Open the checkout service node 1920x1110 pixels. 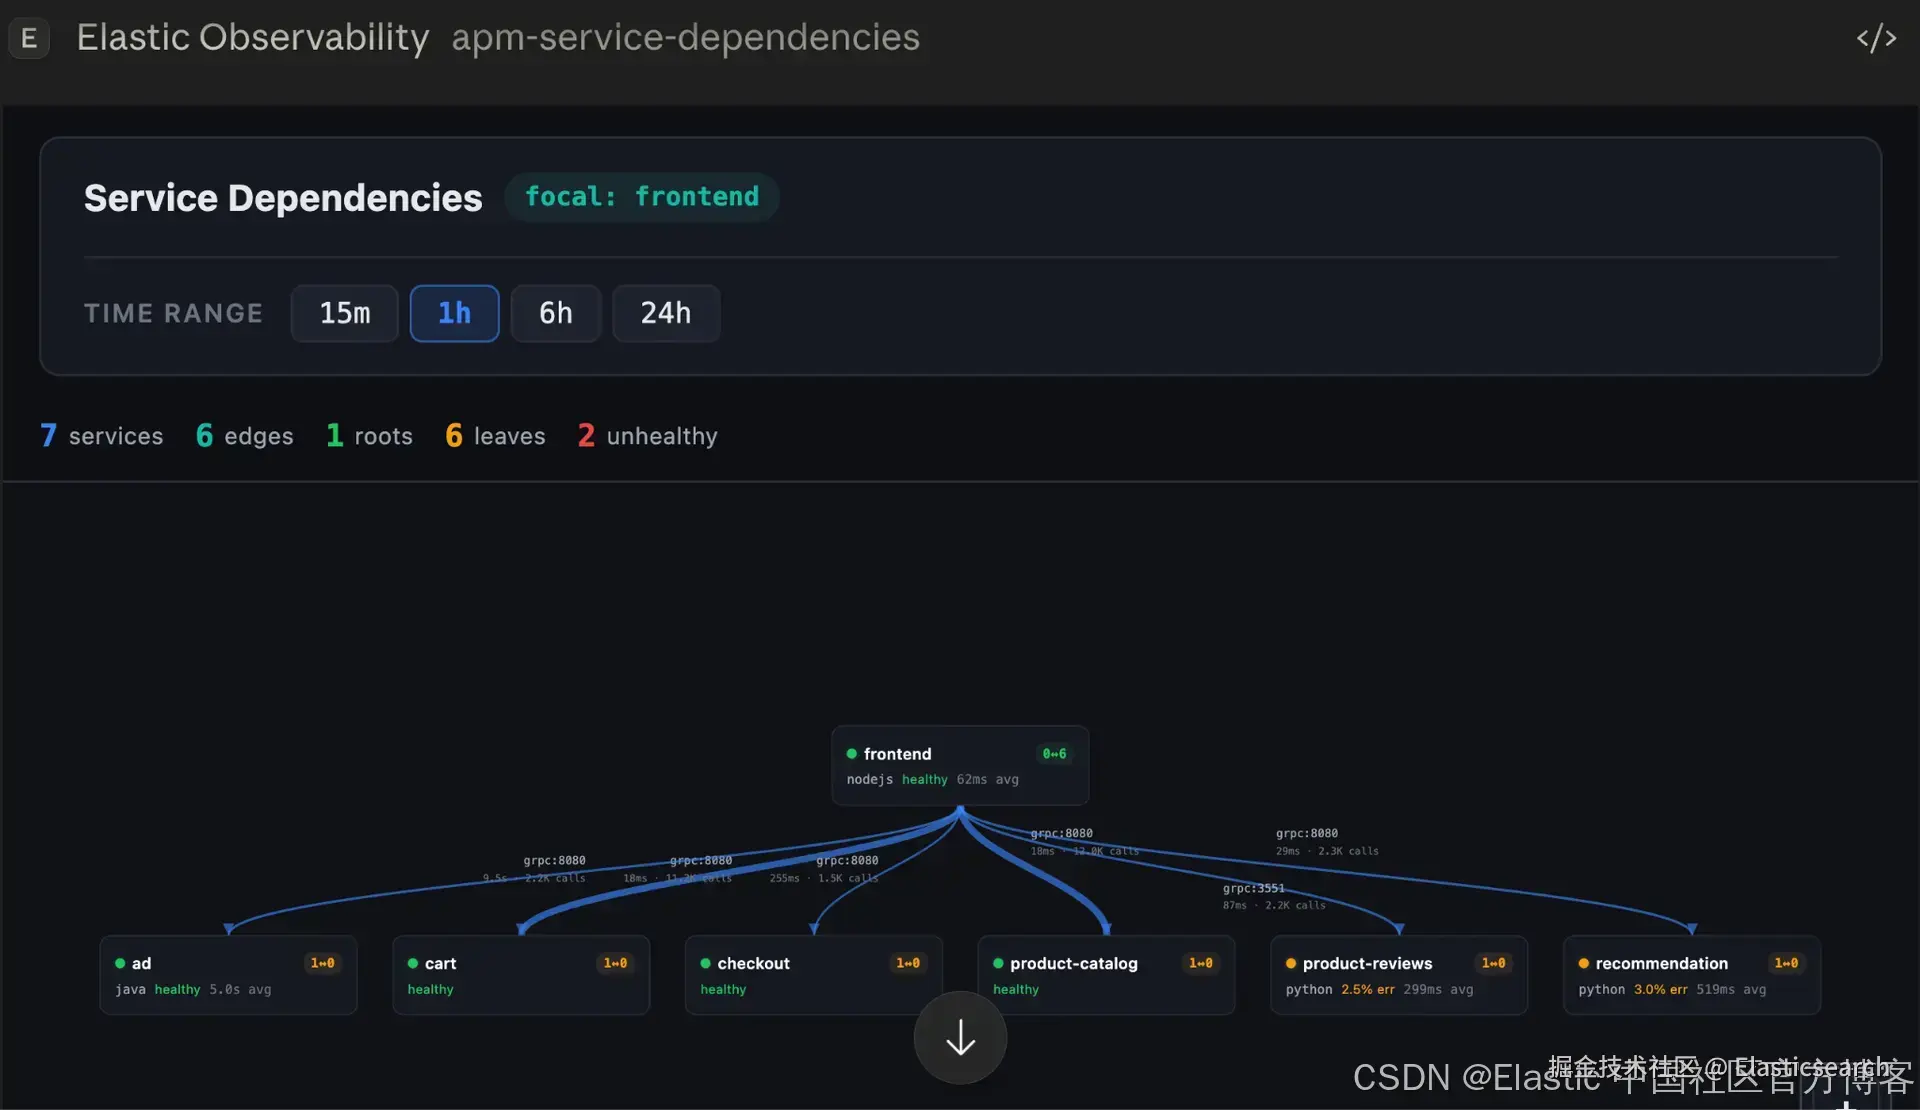click(x=813, y=975)
